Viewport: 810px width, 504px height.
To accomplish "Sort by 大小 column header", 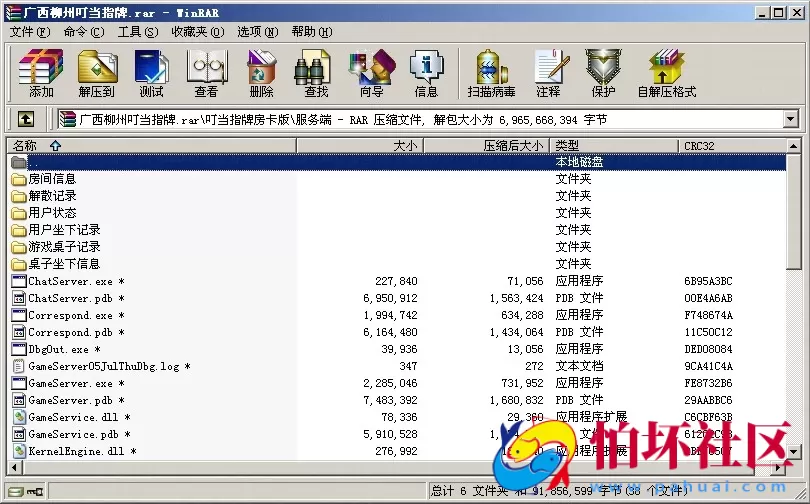I will pyautogui.click(x=360, y=146).
